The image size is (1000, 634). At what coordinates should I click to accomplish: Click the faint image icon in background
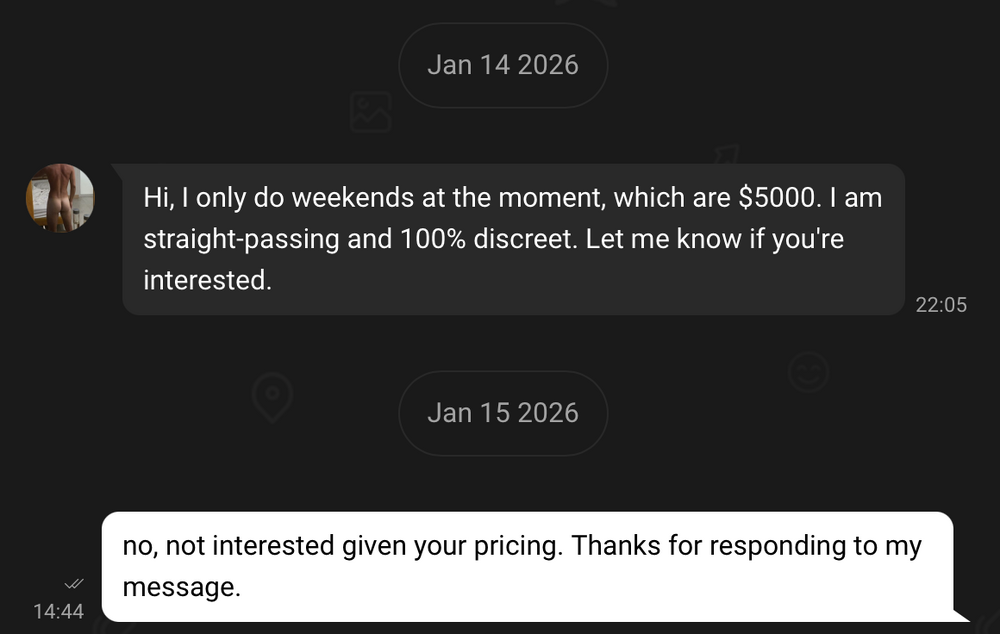coord(370,112)
